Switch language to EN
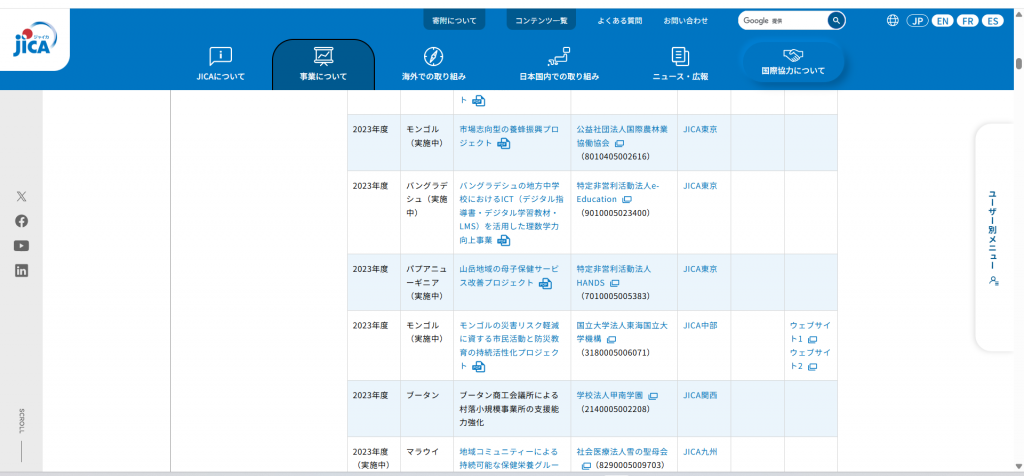Viewport: 1024px width, 476px height. pos(942,21)
